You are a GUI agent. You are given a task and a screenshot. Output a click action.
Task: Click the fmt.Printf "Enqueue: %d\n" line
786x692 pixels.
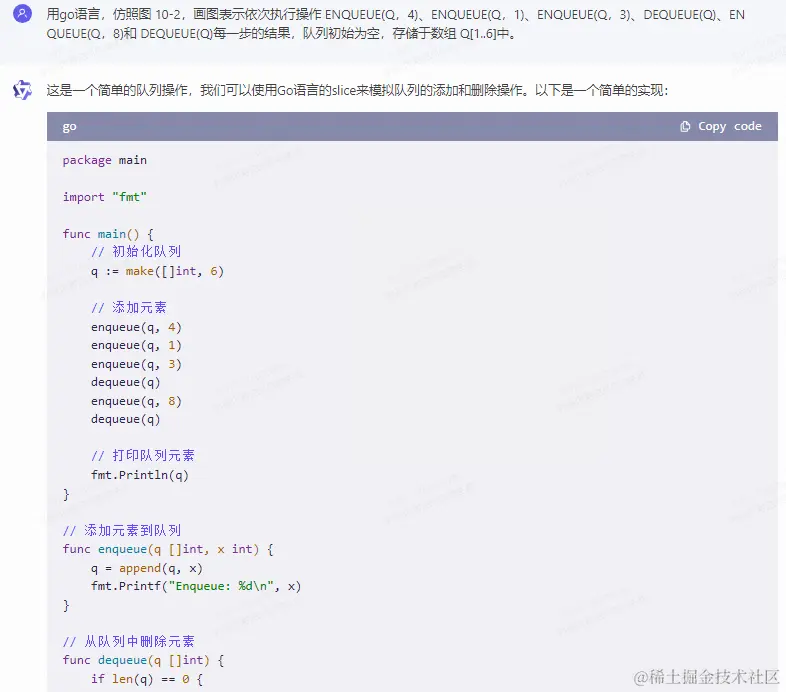[x=196, y=586]
